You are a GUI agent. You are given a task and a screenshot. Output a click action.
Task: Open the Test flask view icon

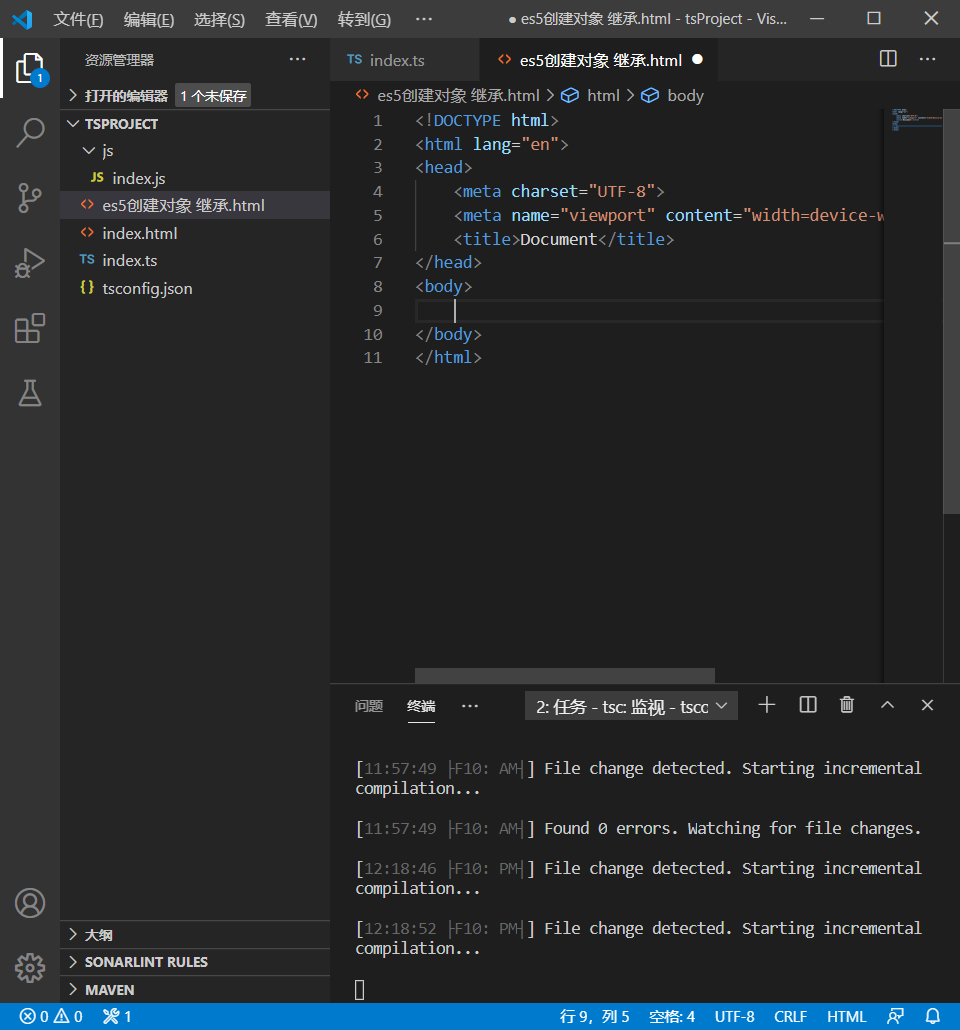click(x=30, y=393)
